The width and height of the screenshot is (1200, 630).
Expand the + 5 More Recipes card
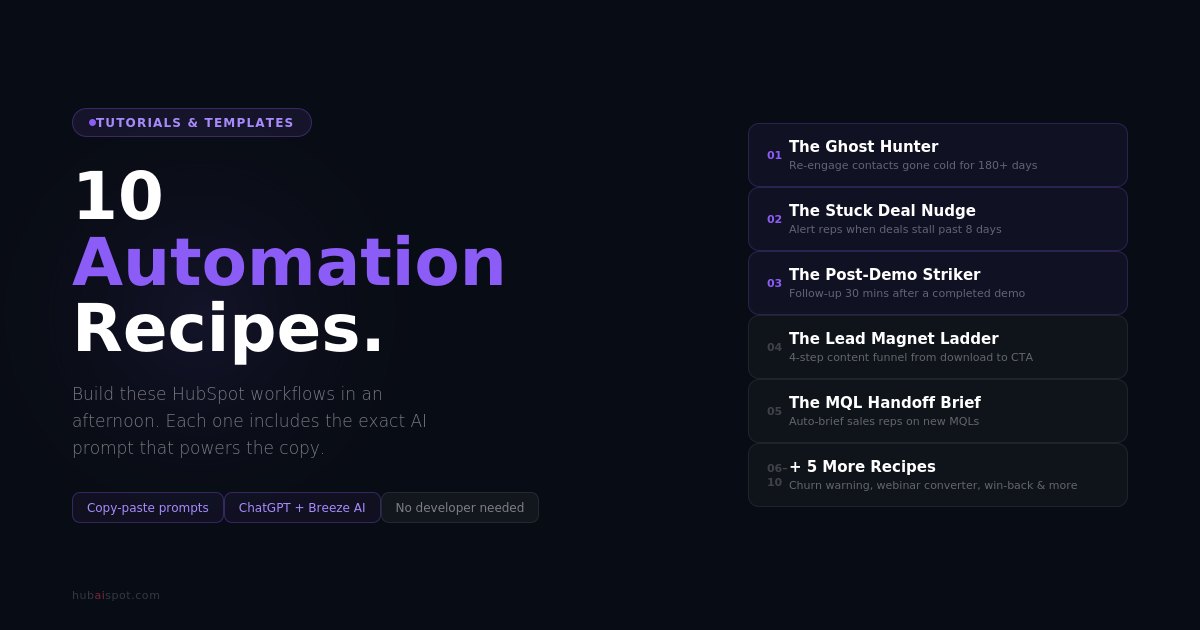coord(938,475)
